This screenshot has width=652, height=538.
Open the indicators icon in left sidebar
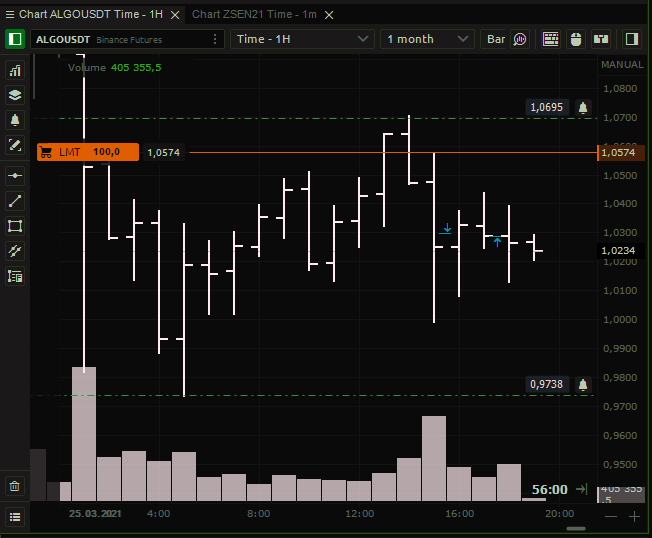coord(15,71)
